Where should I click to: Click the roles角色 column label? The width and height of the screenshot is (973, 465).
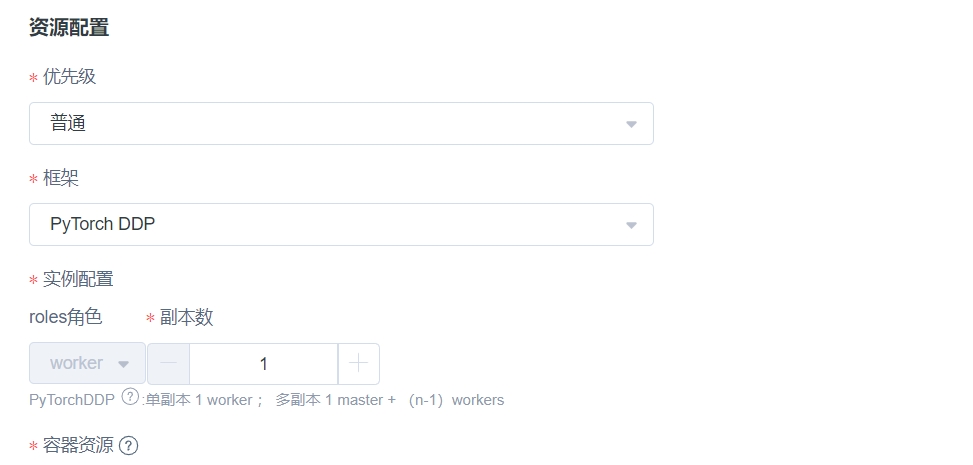[66, 317]
